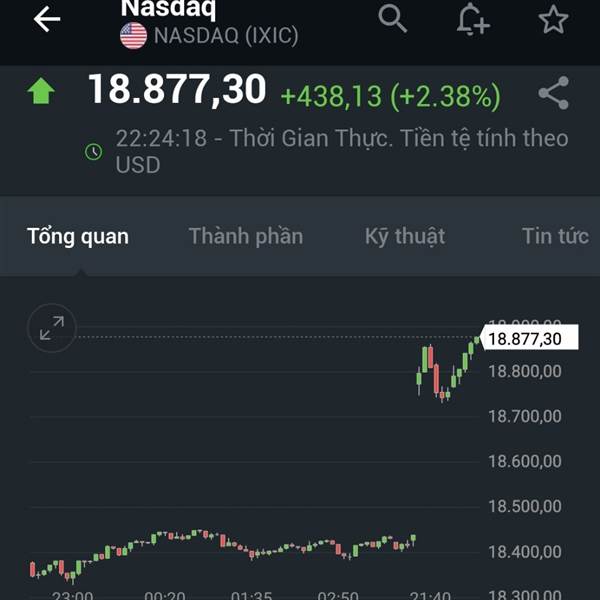Image resolution: width=600 pixels, height=600 pixels.
Task: Switch to the Thành phần tab
Action: [x=246, y=236]
